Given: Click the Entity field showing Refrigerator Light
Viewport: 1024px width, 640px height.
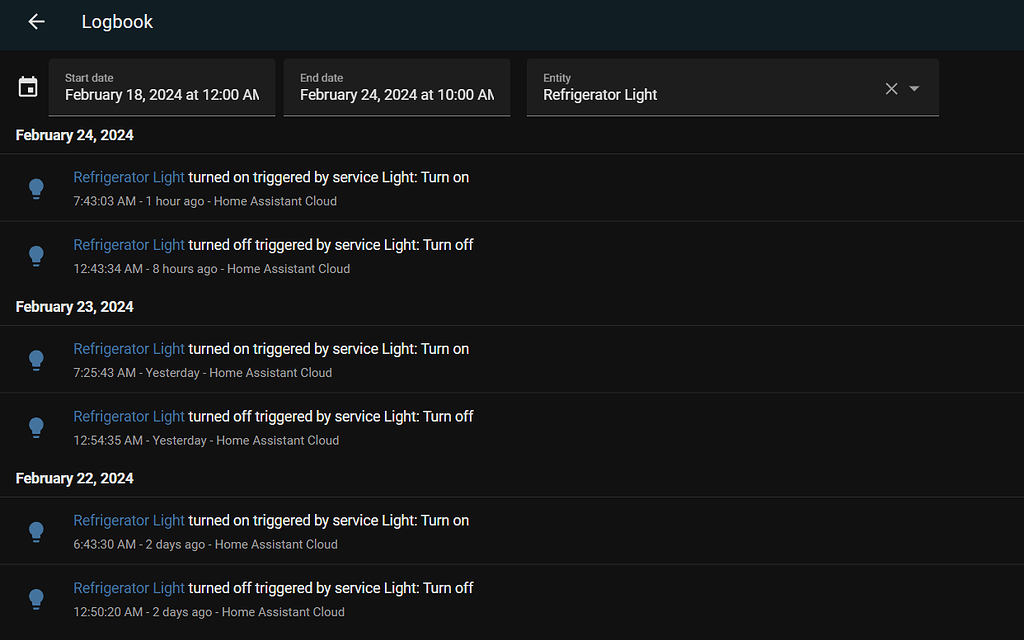Looking at the screenshot, I should 700,88.
